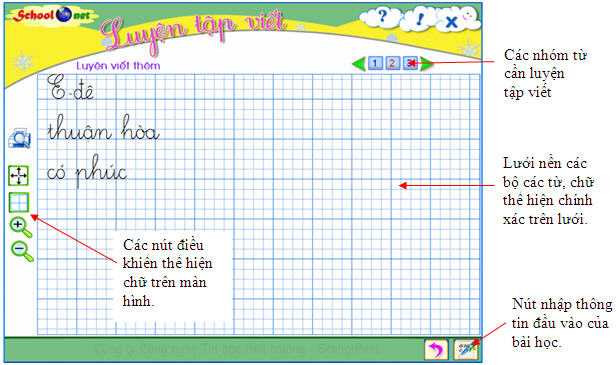This screenshot has width=616, height=365.
Task: Click the Schoolnet logo
Action: (52, 15)
